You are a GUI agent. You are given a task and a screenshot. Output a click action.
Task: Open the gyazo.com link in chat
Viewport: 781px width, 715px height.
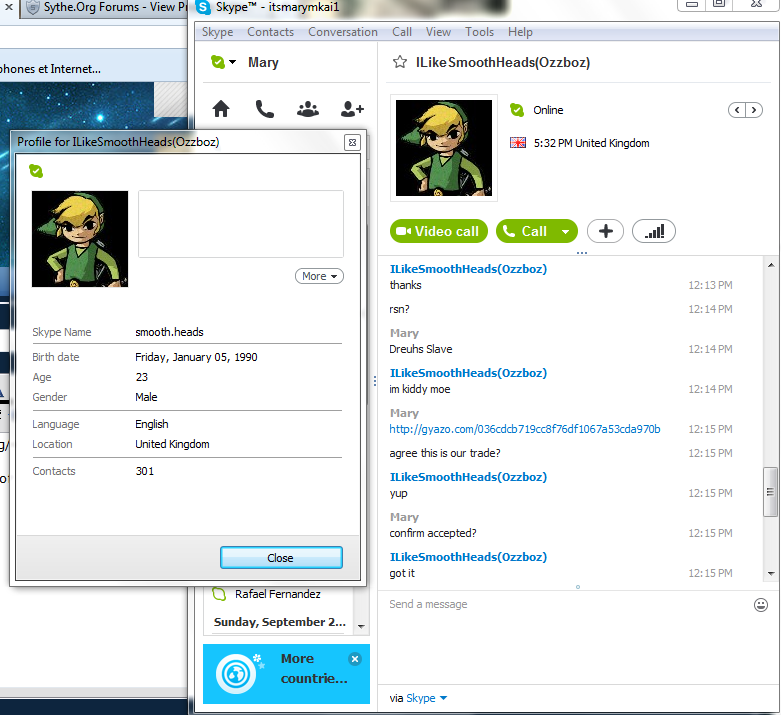click(x=524, y=429)
